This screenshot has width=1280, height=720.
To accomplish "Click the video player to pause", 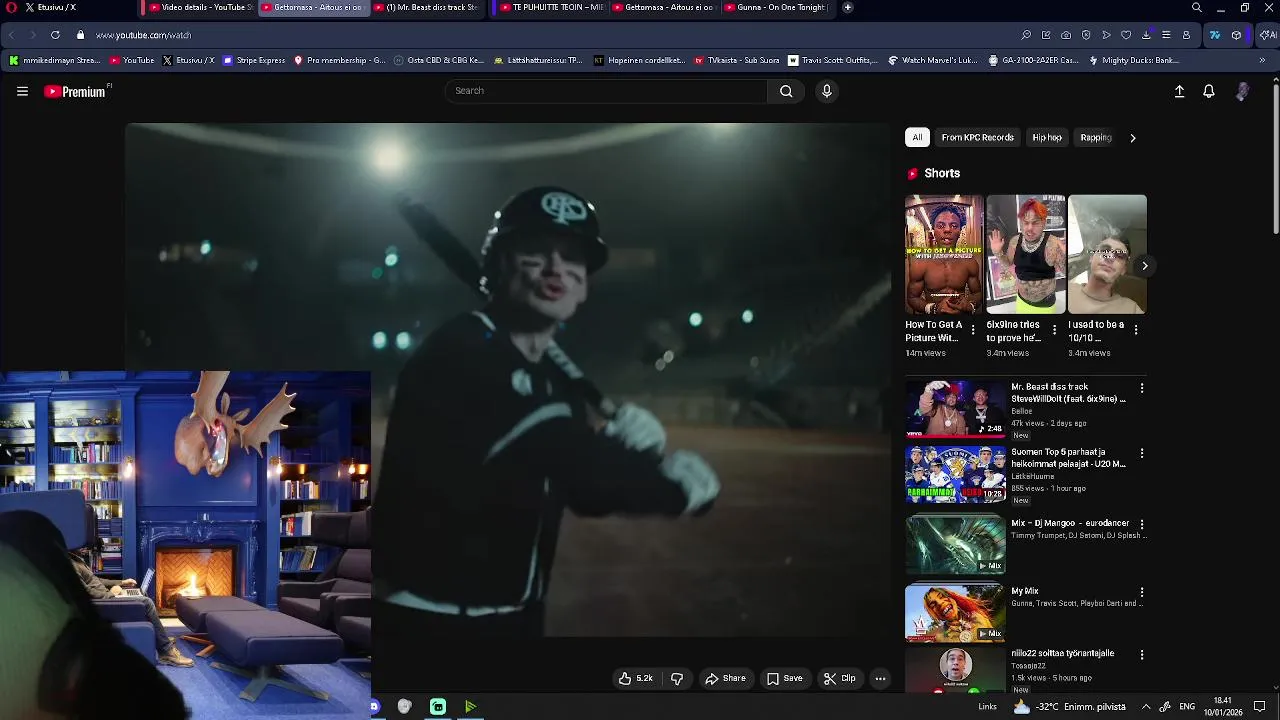I will [x=508, y=380].
